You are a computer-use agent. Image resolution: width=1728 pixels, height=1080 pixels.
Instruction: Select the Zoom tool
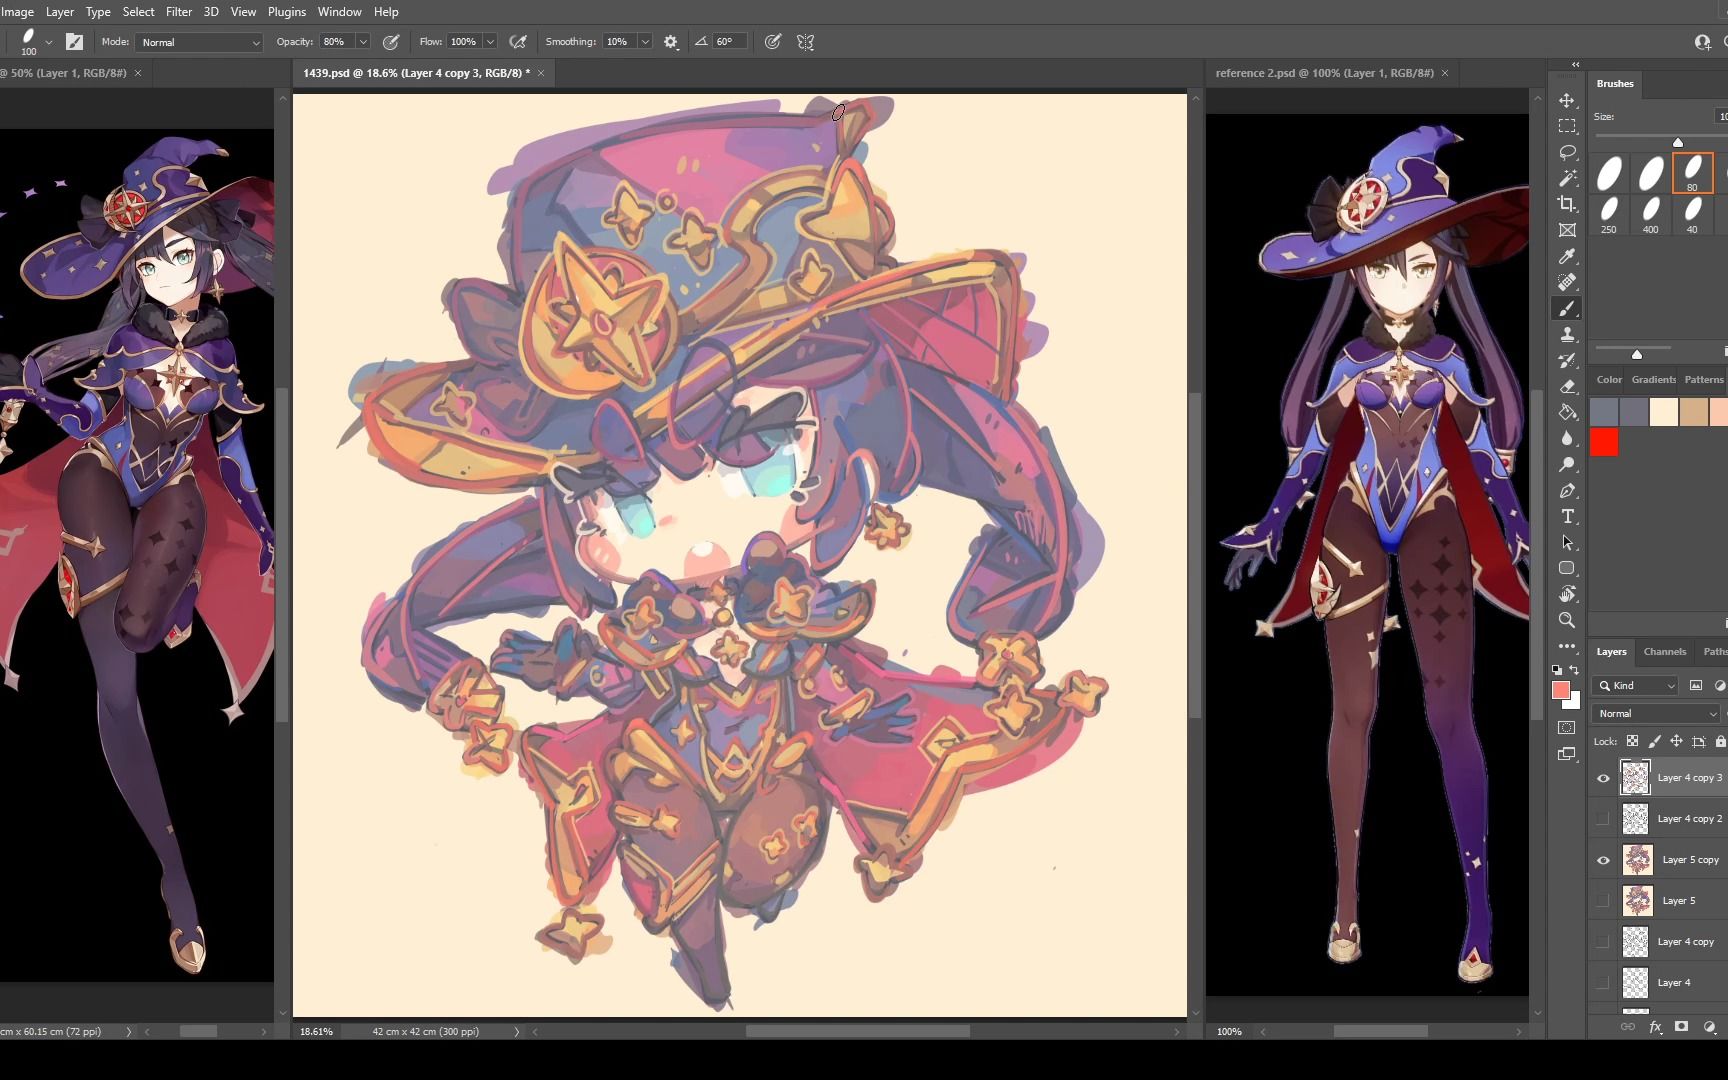point(1567,620)
